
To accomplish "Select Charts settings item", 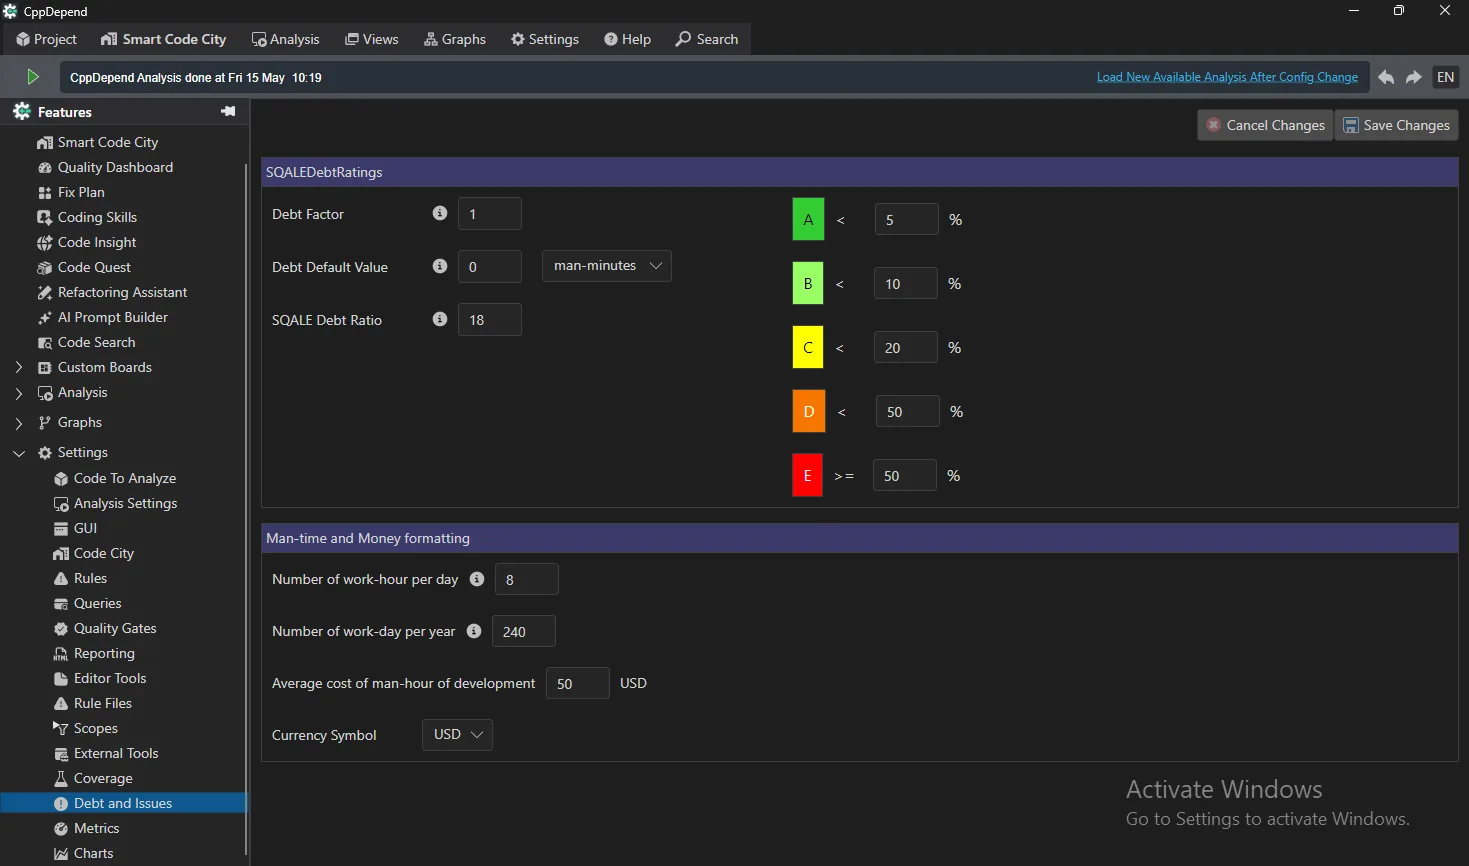I will pyautogui.click(x=83, y=853).
